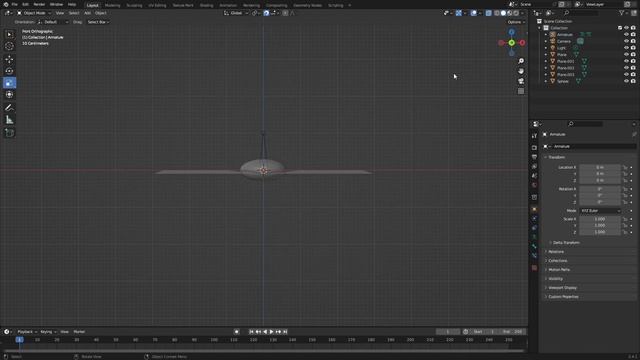Hide Plane in viewport via eye icon
Image resolution: width=640 pixels, height=360 pixels.
[626, 54]
